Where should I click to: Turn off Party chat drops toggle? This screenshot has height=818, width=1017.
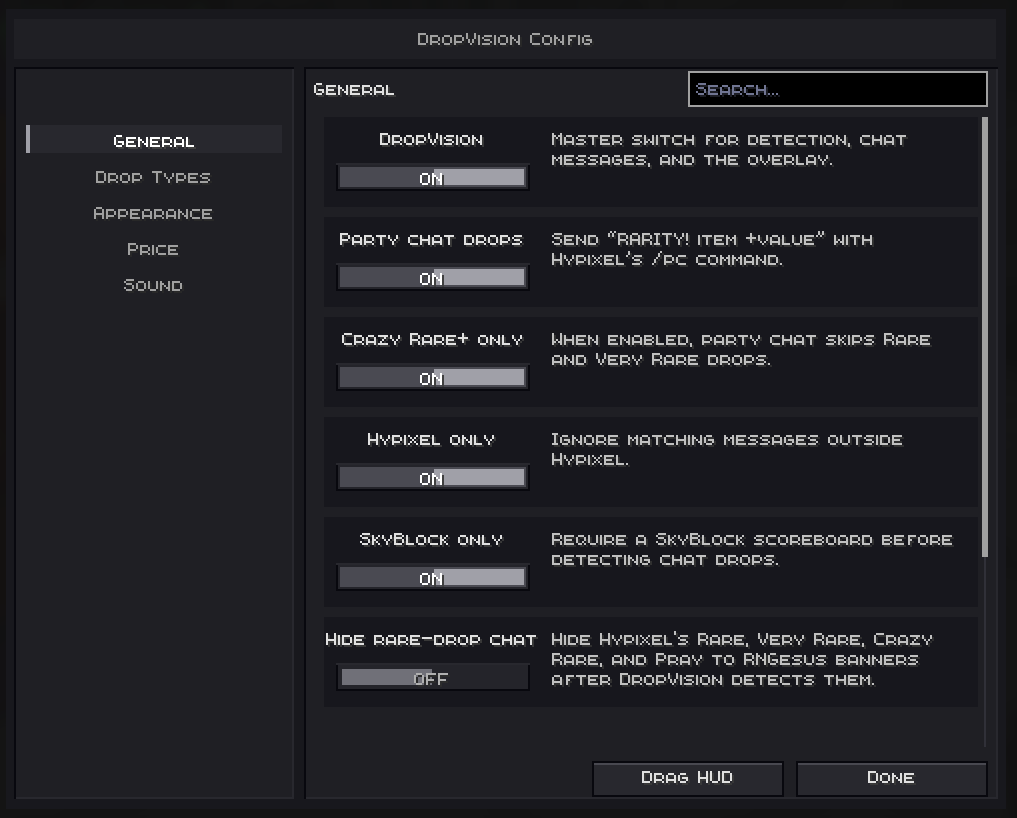(x=433, y=278)
